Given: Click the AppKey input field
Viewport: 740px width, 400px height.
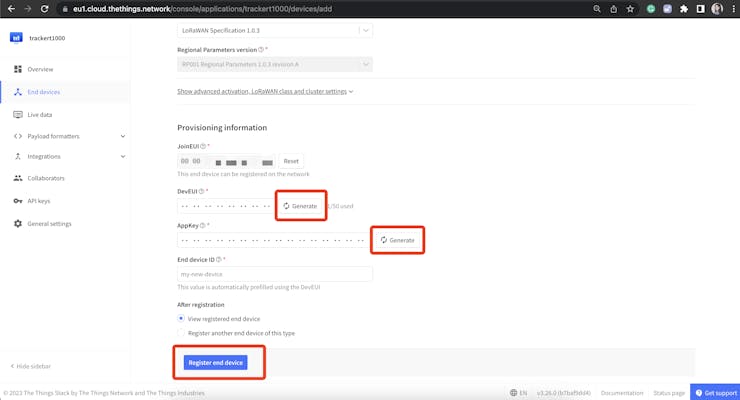Looking at the screenshot, I should point(275,240).
